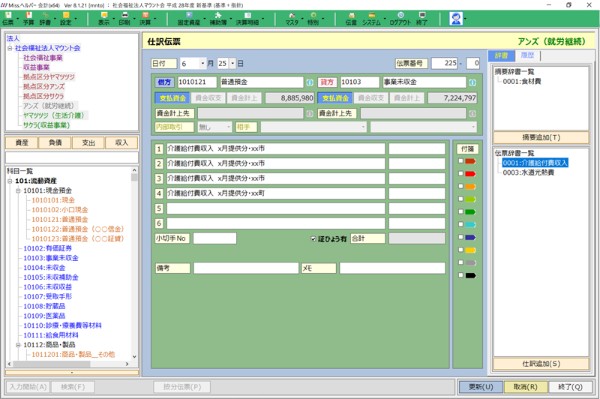Select 1010121:普通預金 in account tree
The width and height of the screenshot is (600, 399).
click(60, 220)
